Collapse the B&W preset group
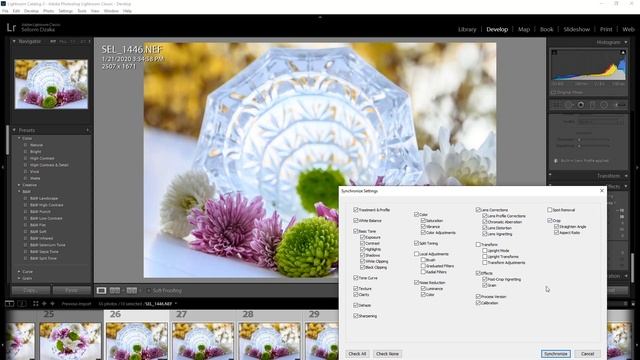Viewport: 640px width, 360px height. [19, 191]
